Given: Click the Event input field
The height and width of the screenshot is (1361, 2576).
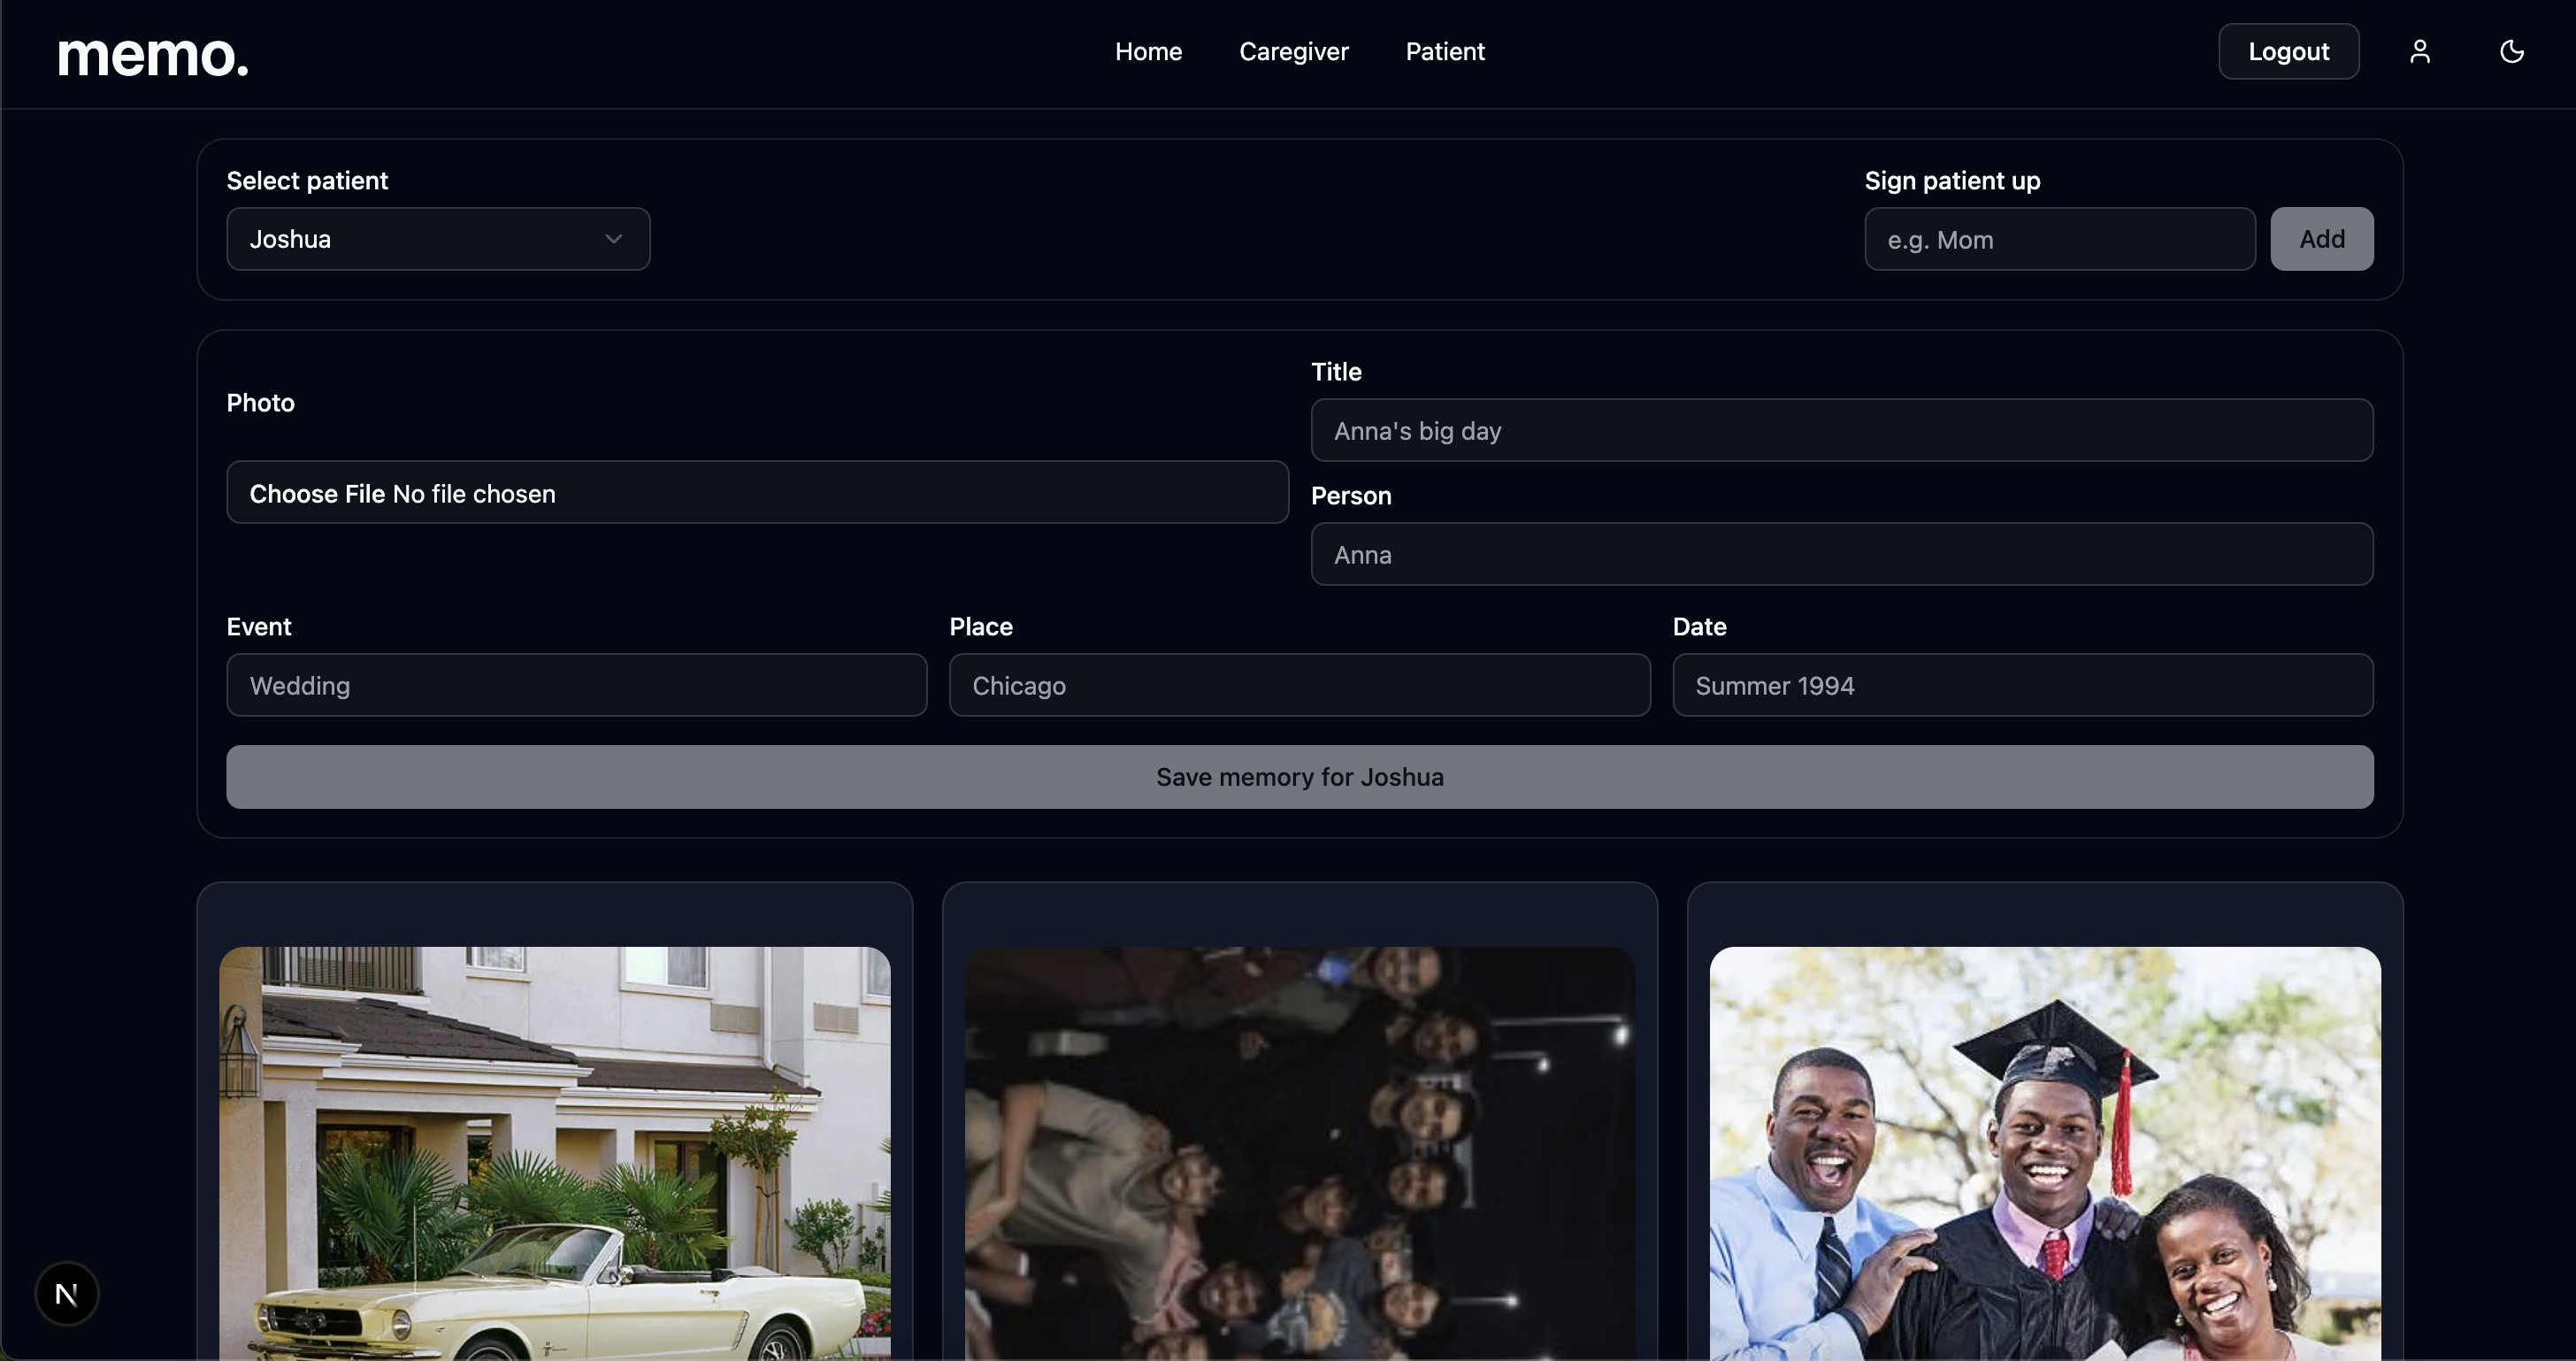Looking at the screenshot, I should (x=576, y=685).
